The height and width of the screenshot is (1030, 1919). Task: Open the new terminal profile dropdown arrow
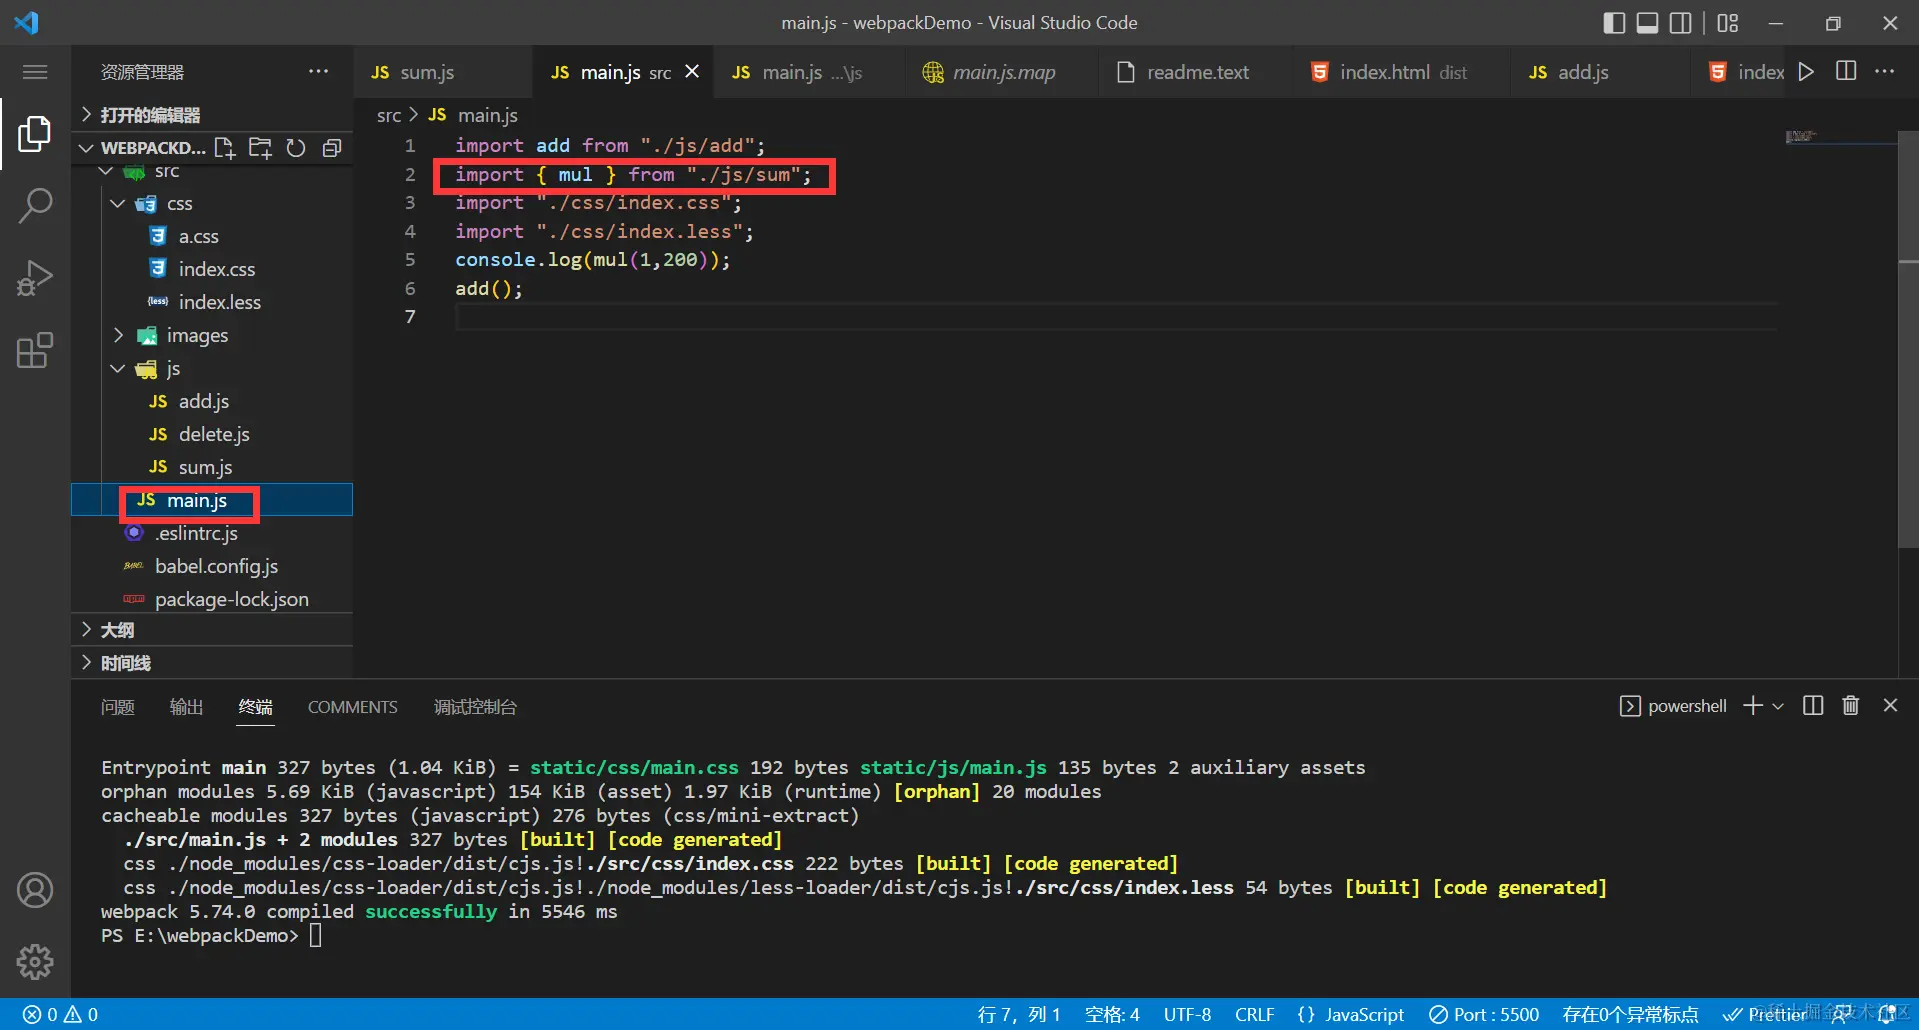(x=1778, y=706)
